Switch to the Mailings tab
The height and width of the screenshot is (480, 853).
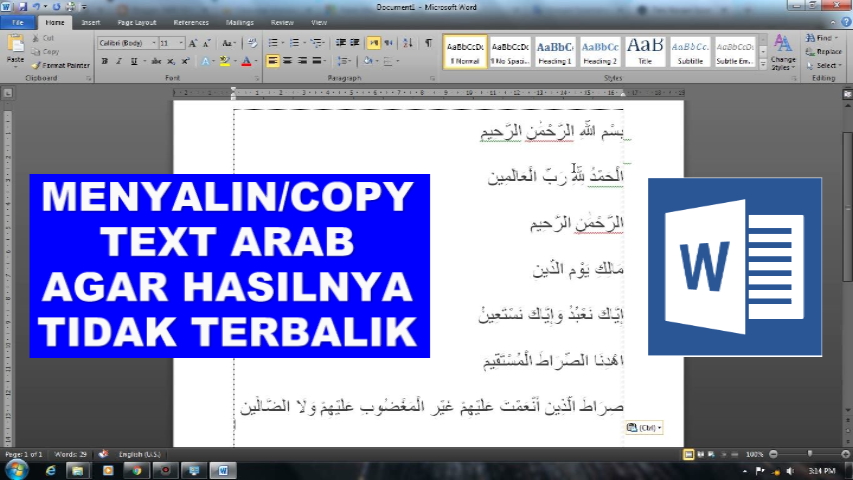pos(239,23)
